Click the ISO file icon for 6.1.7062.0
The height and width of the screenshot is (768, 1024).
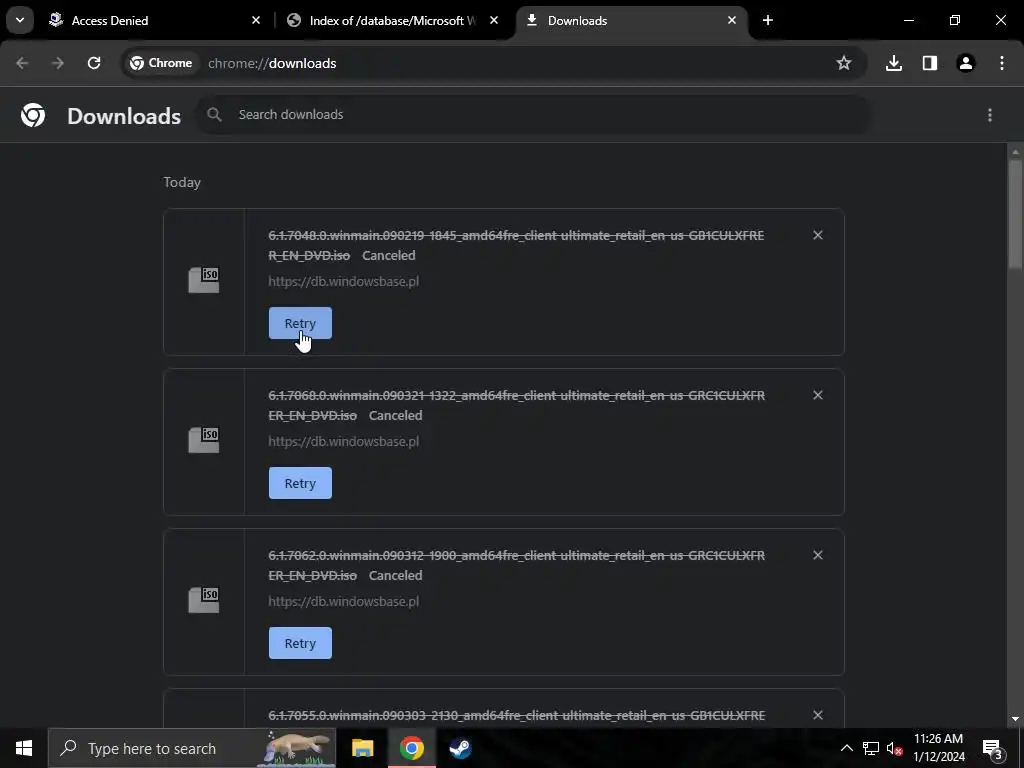pyautogui.click(x=204, y=600)
